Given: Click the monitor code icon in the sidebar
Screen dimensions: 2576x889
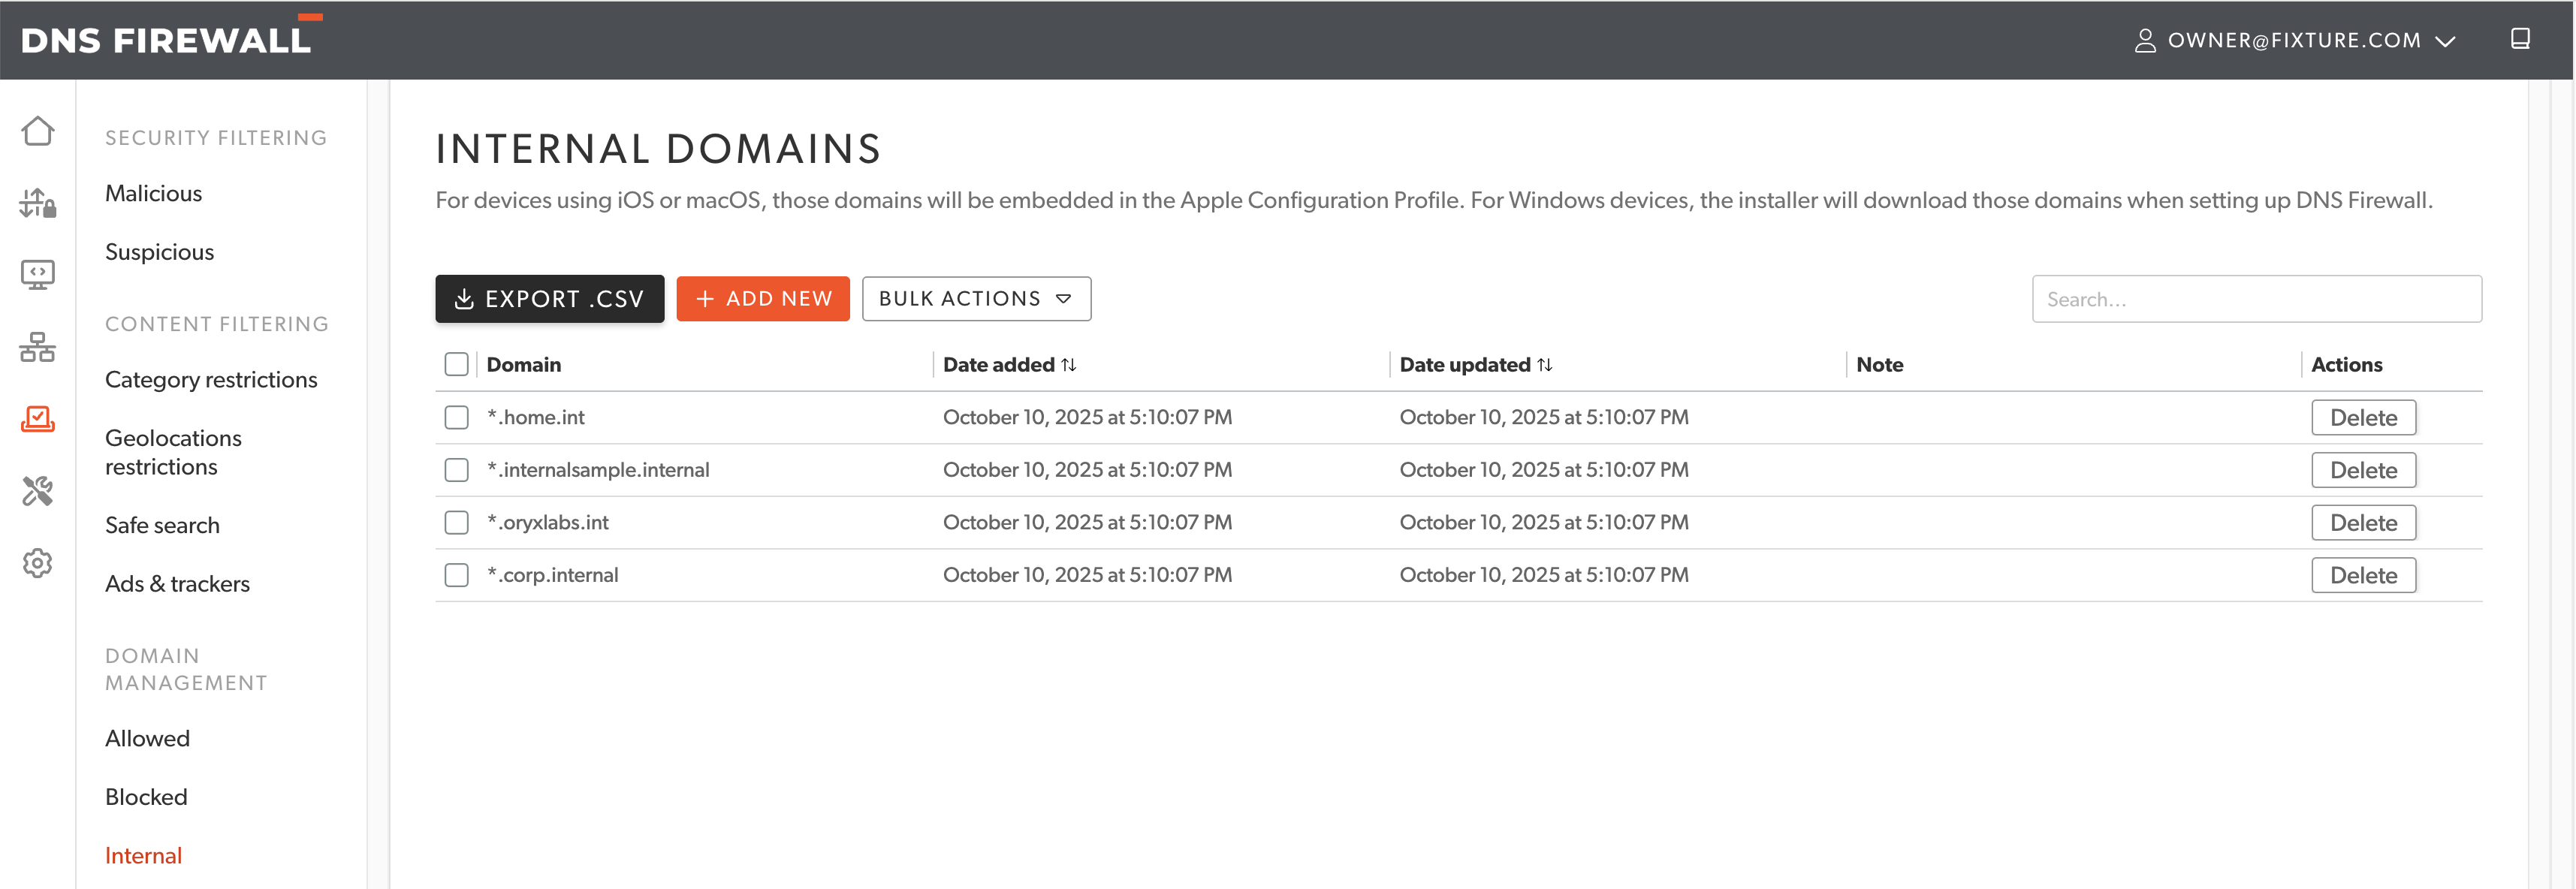Looking at the screenshot, I should (x=38, y=274).
